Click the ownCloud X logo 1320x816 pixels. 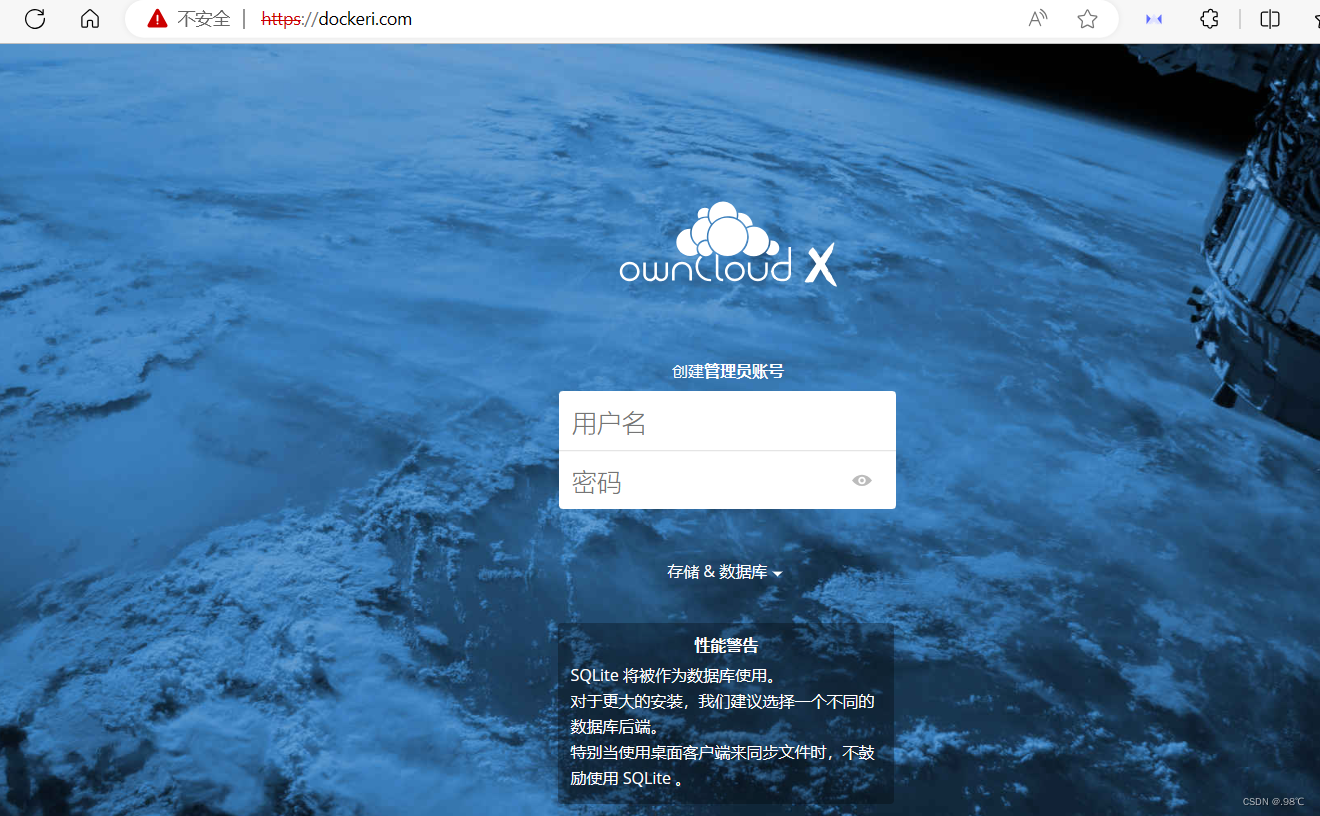[x=728, y=244]
